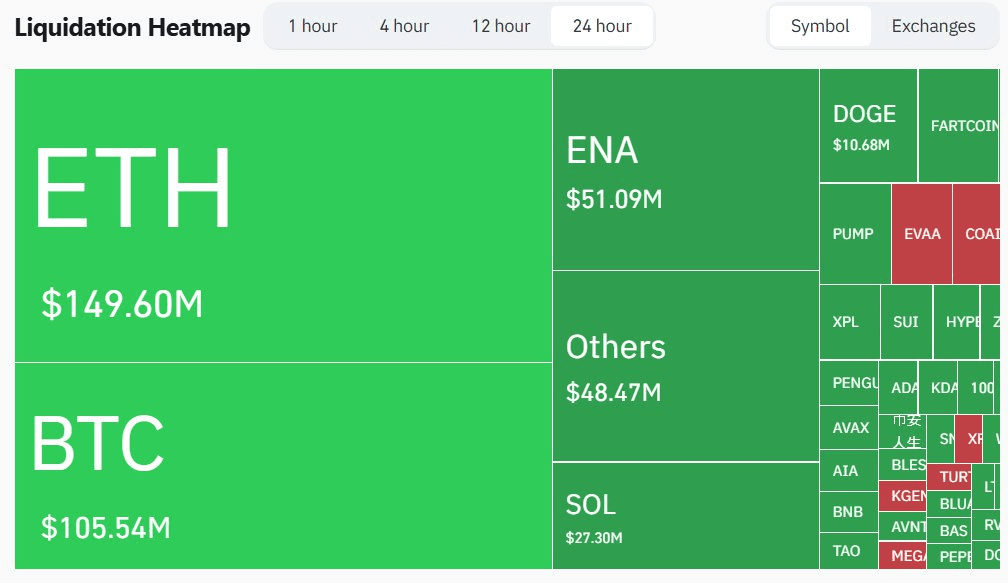Select the 1 hour timeframe tab
1008x583 pixels.
312,26
